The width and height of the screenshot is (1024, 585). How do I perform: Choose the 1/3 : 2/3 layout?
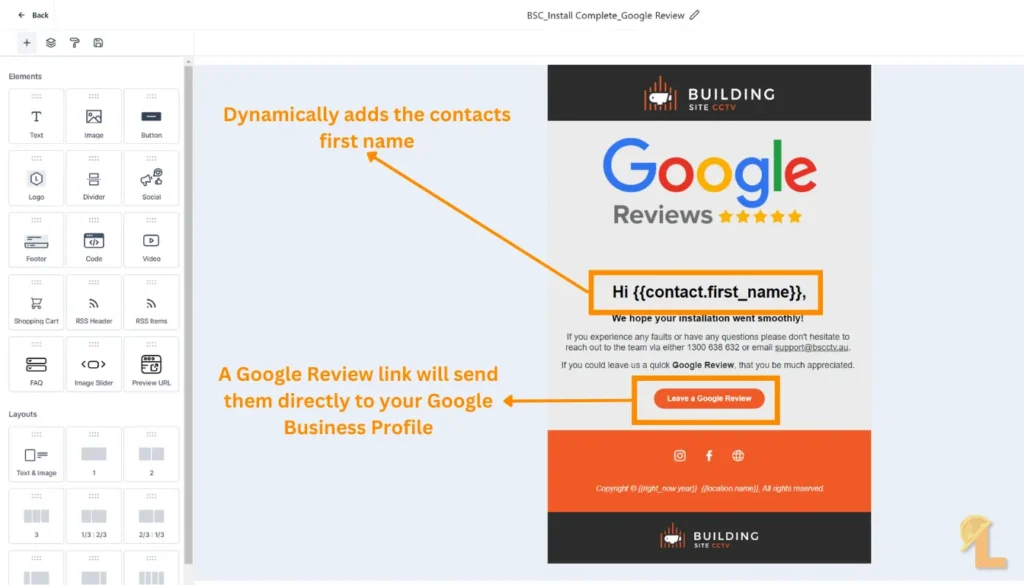(x=94, y=516)
